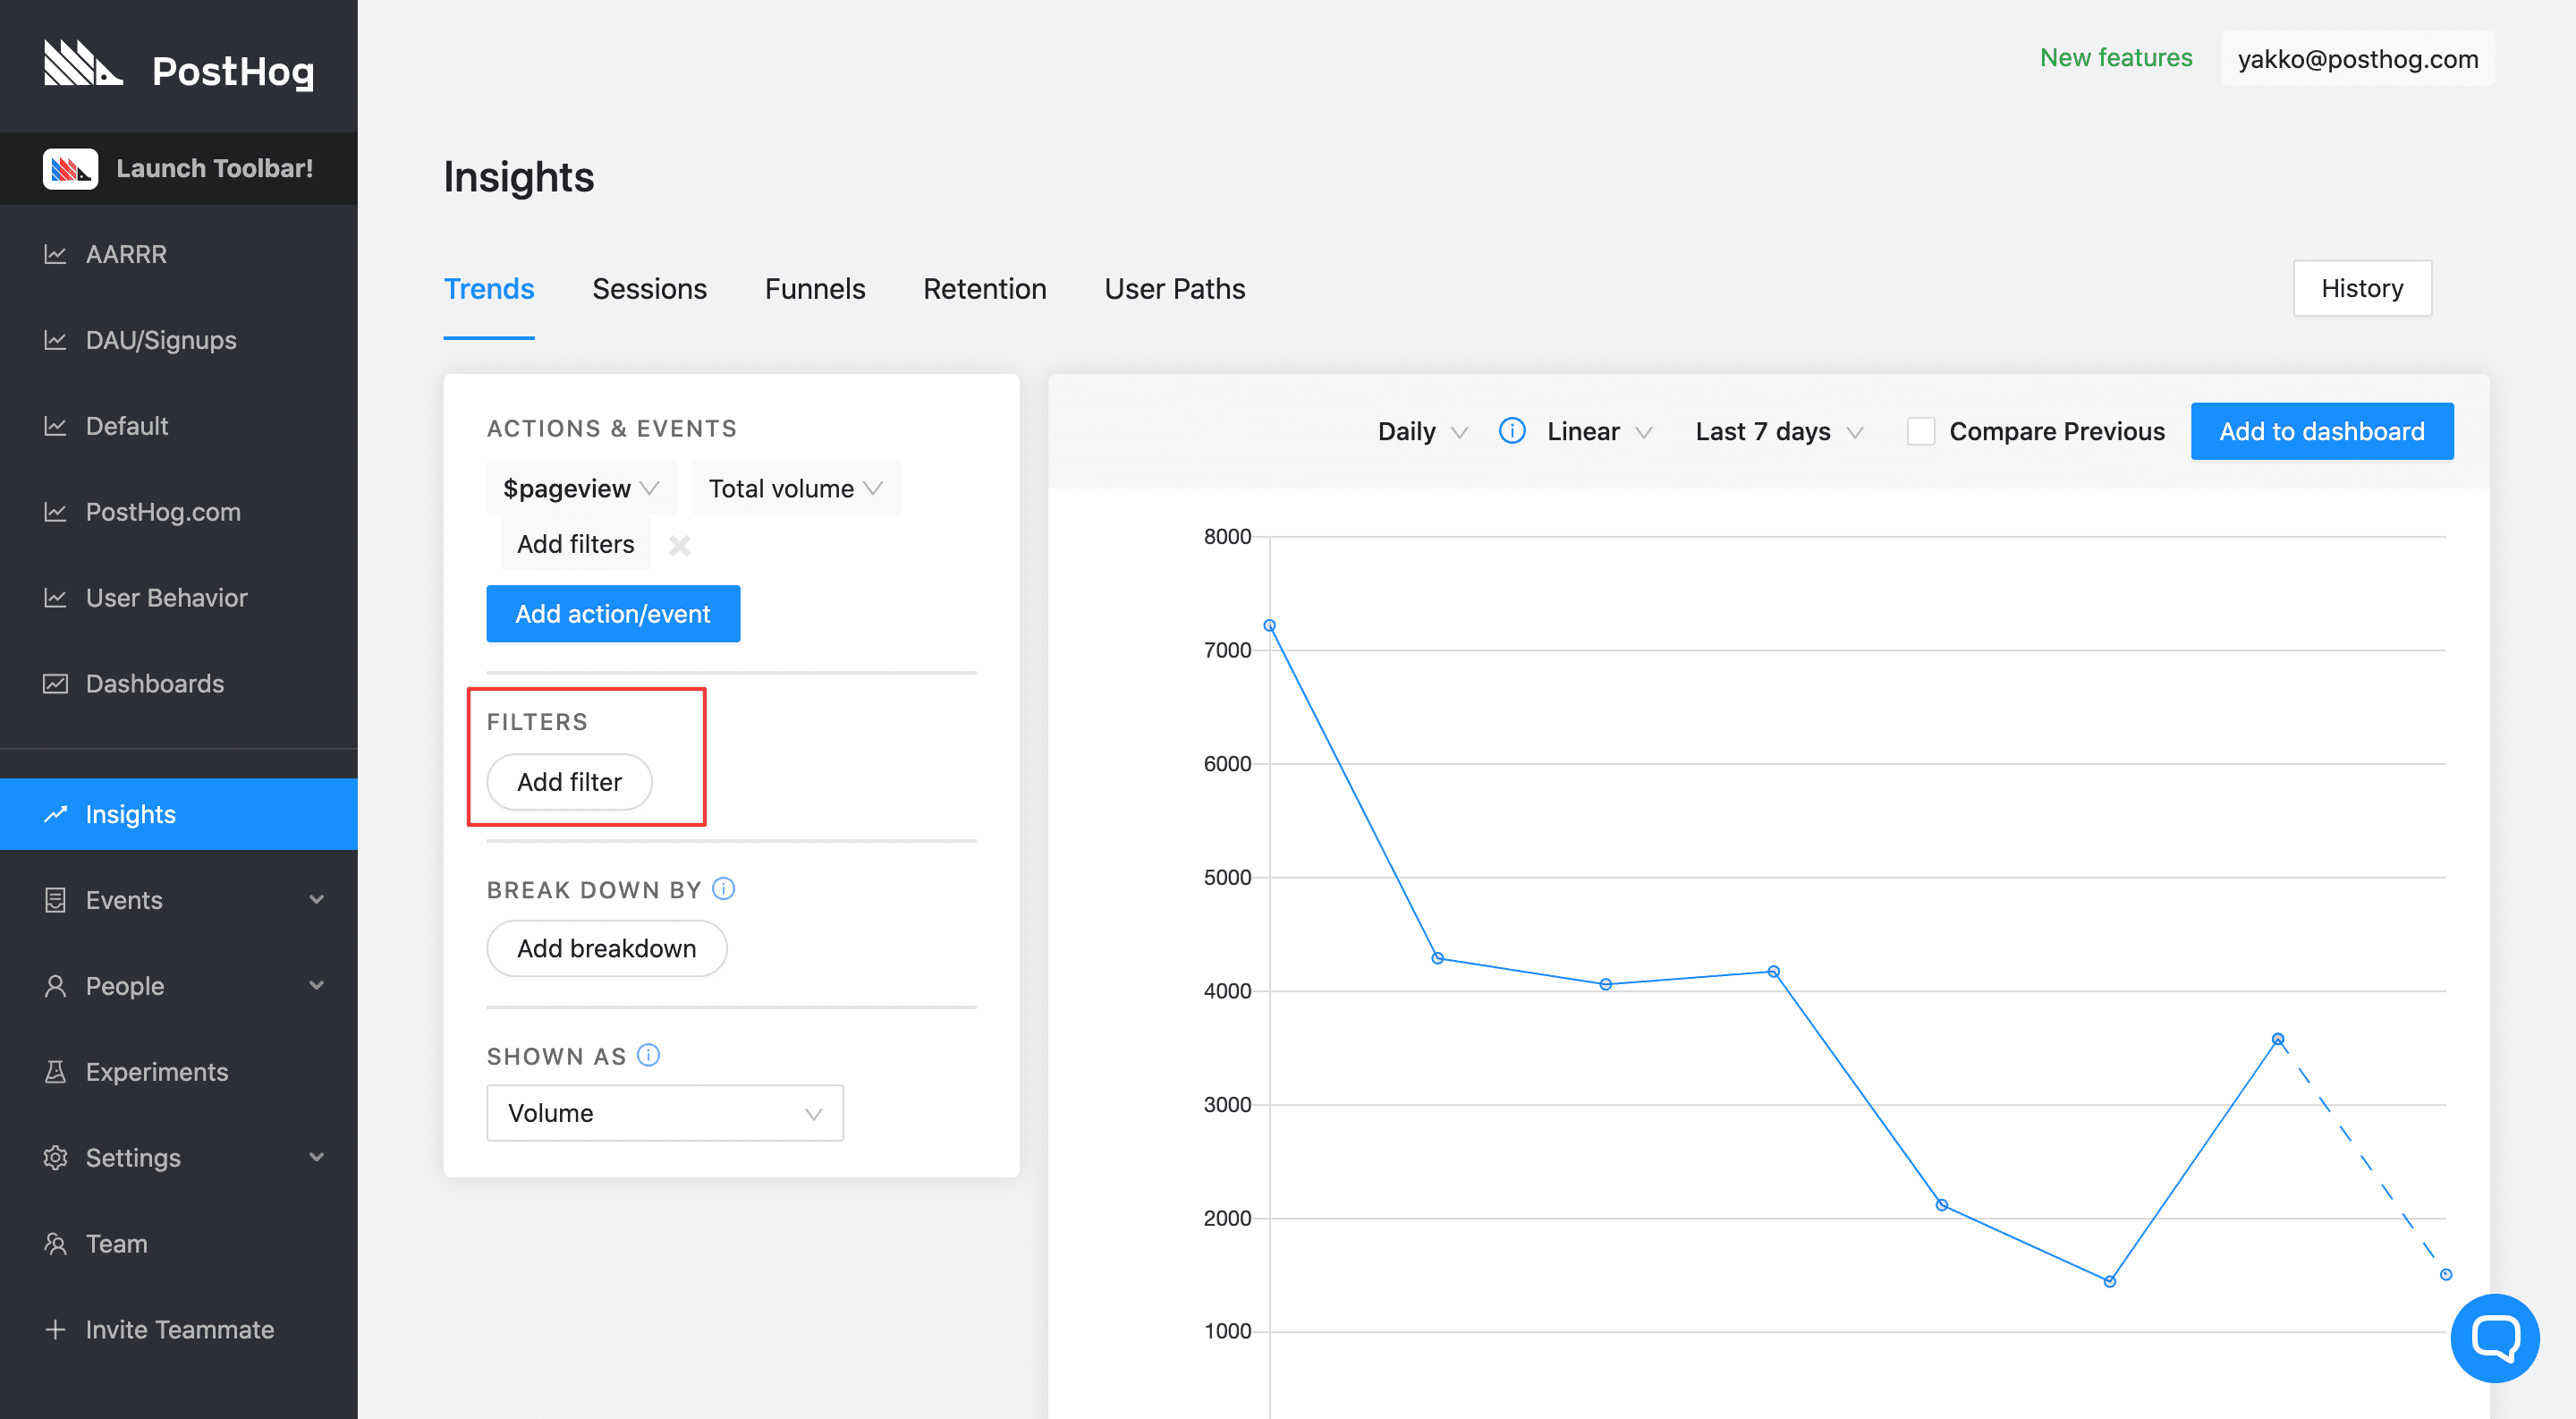Expand the Events sidebar chevron
This screenshot has height=1419, width=2576.
click(317, 900)
